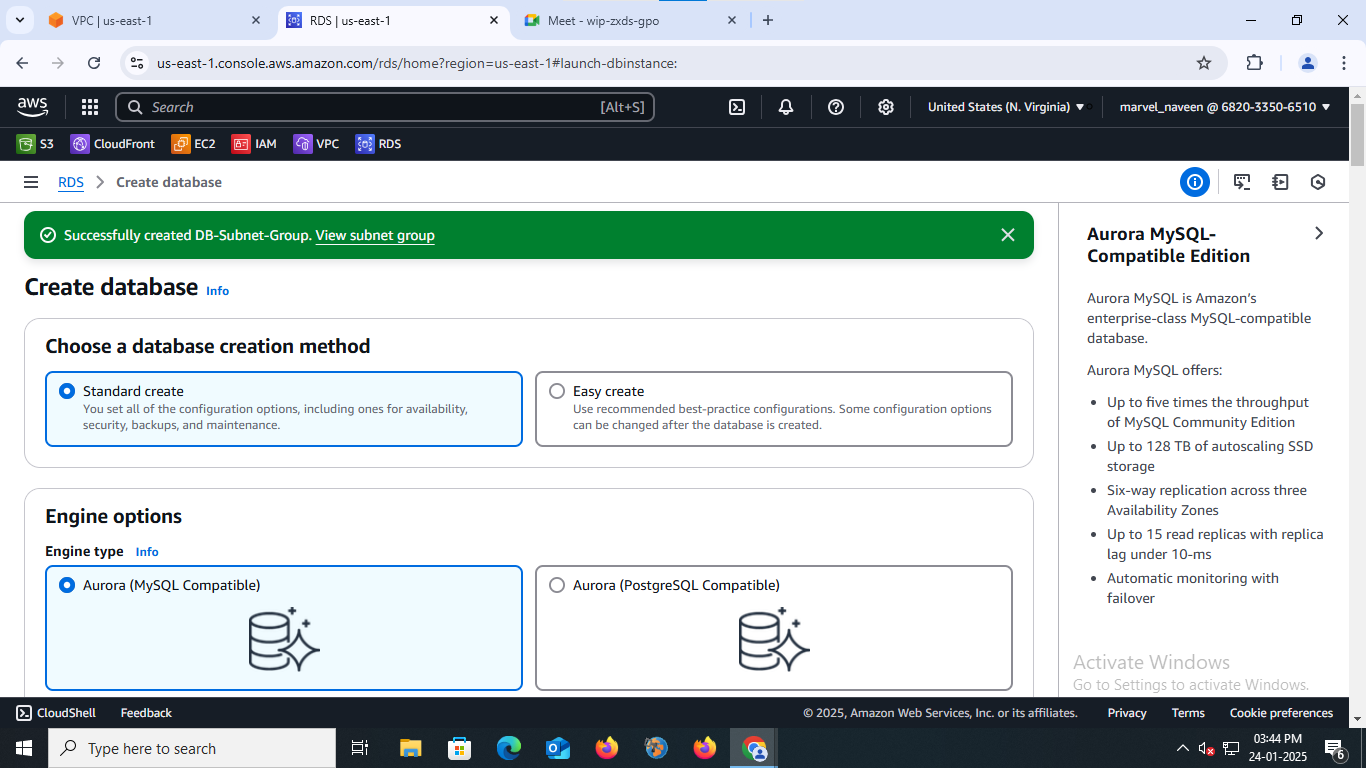Open the AWS notifications bell
The image size is (1366, 768).
click(786, 107)
